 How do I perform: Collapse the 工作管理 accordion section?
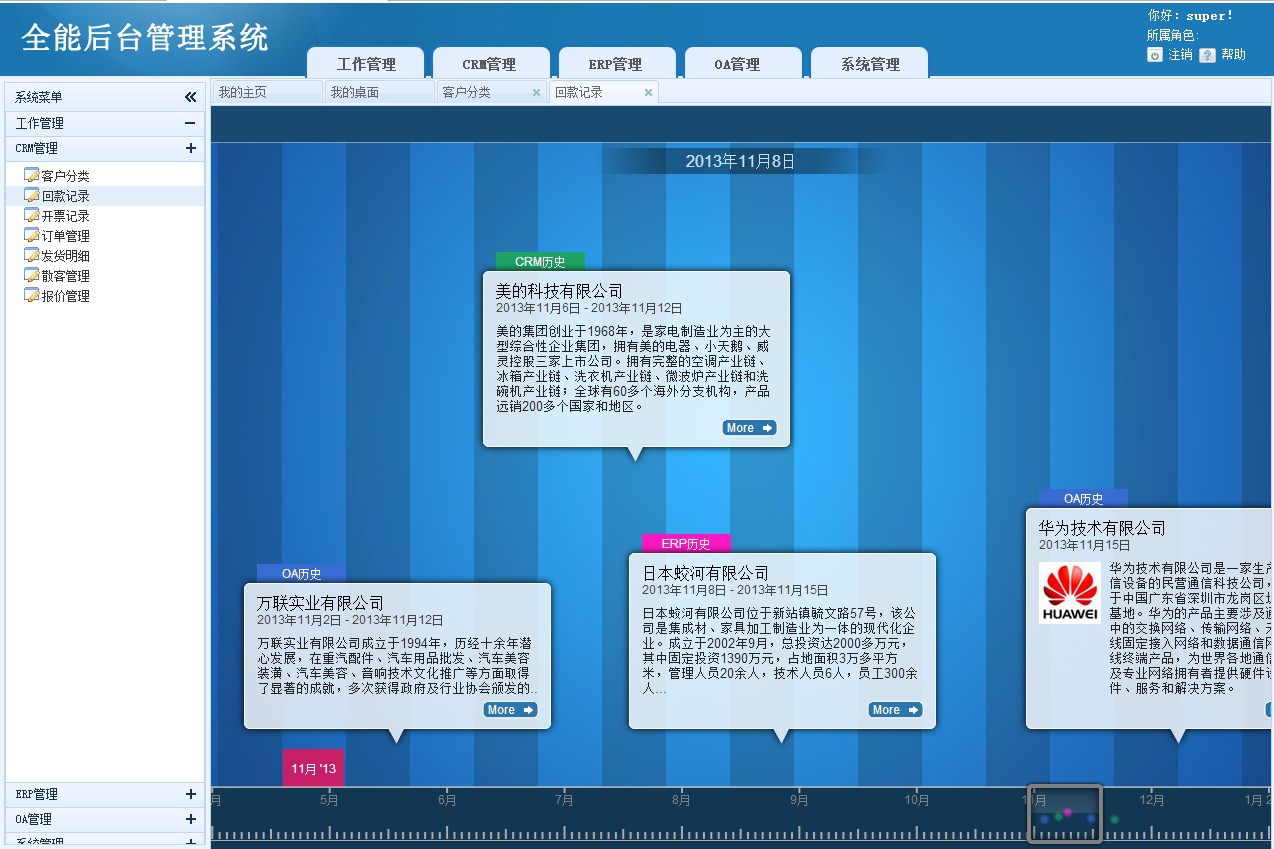point(190,123)
